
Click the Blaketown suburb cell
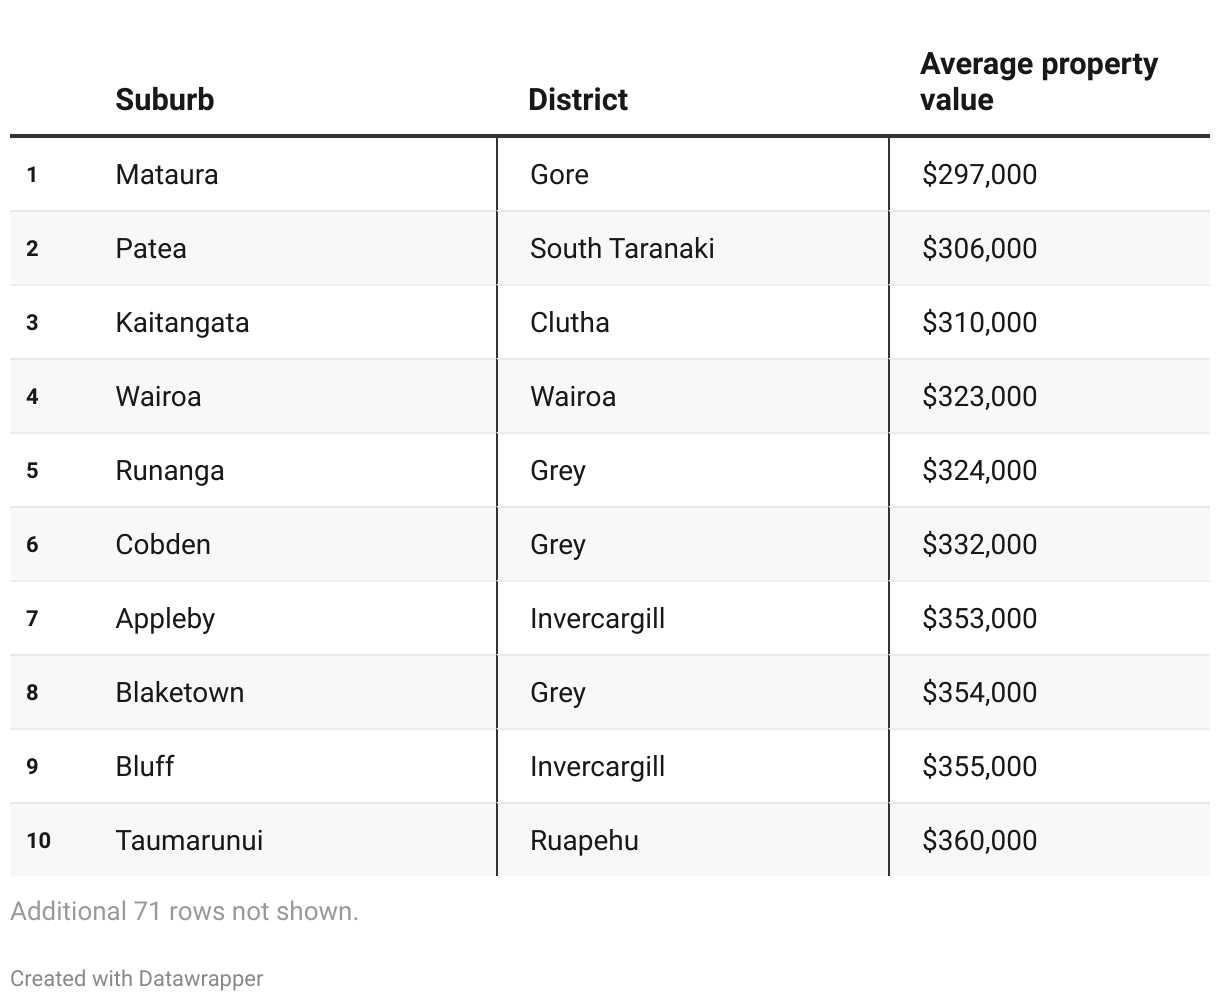[x=180, y=692]
